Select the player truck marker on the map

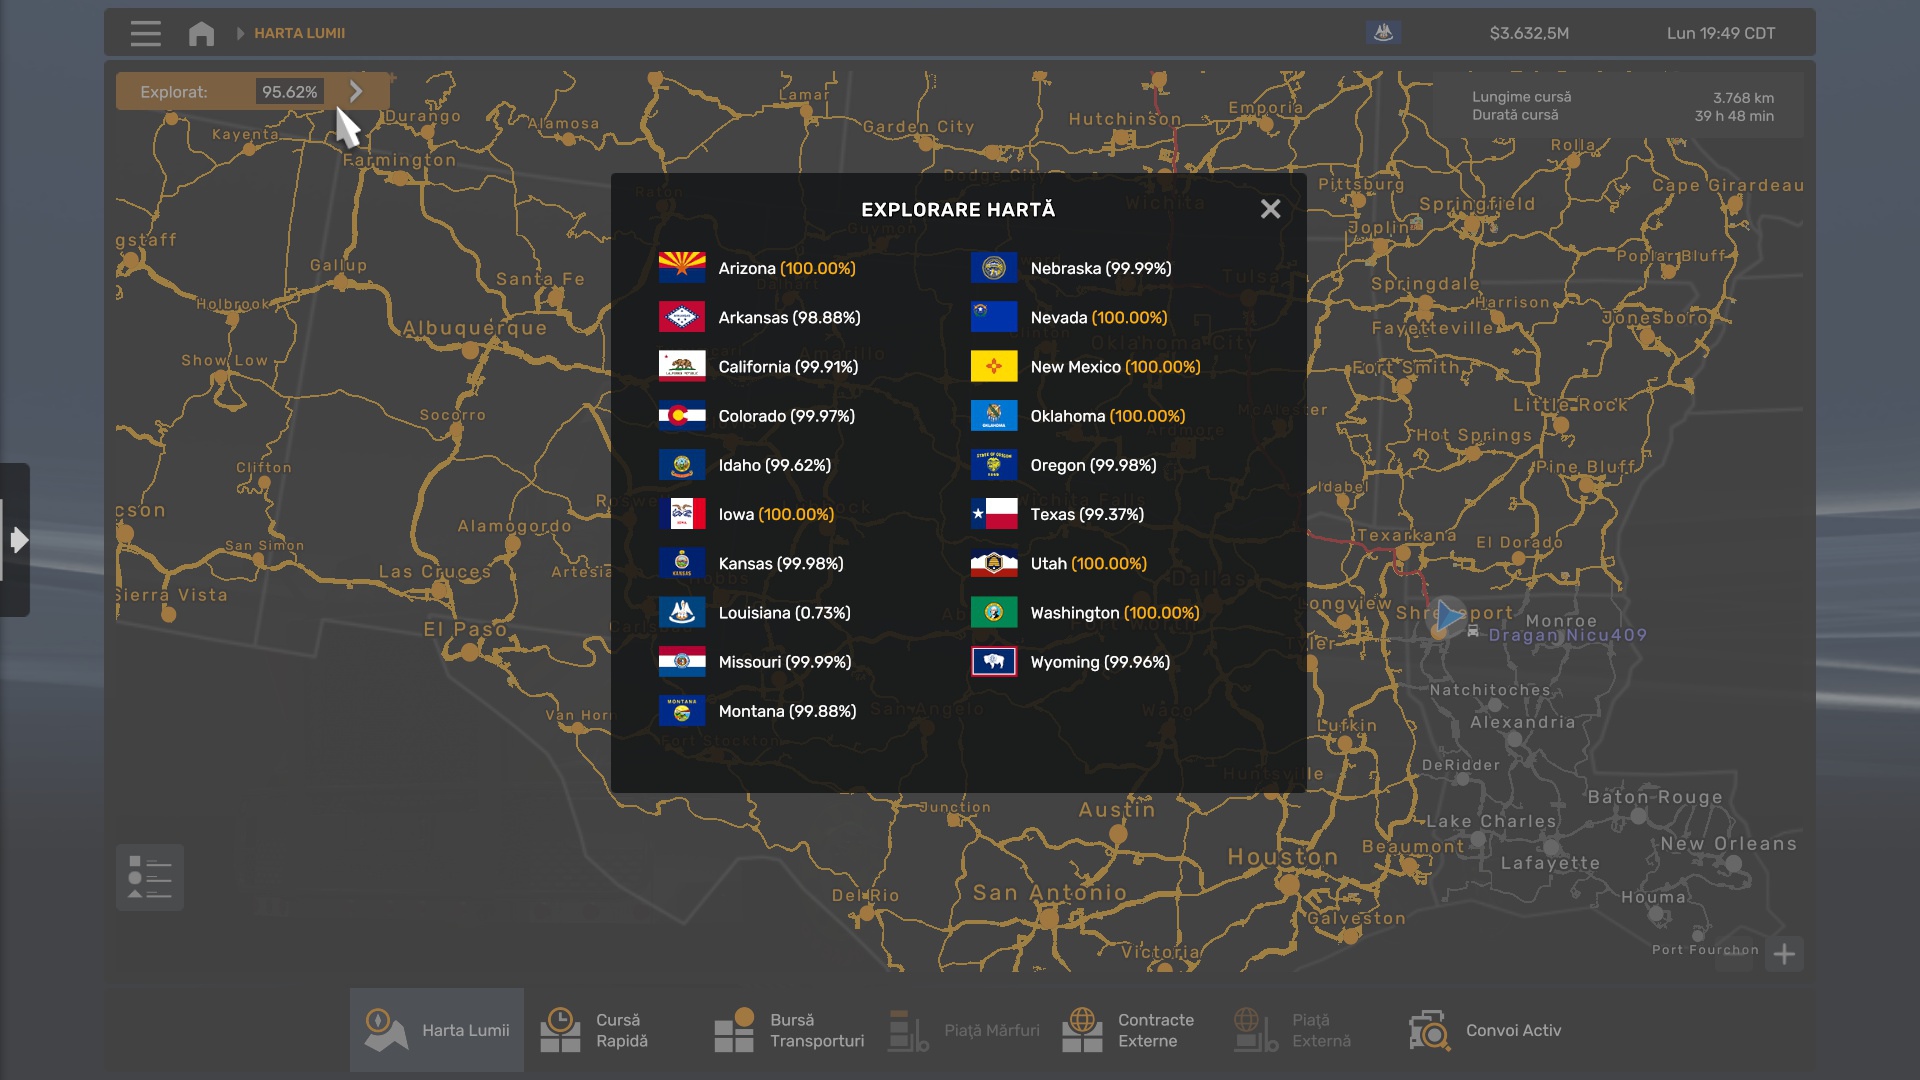(1448, 617)
